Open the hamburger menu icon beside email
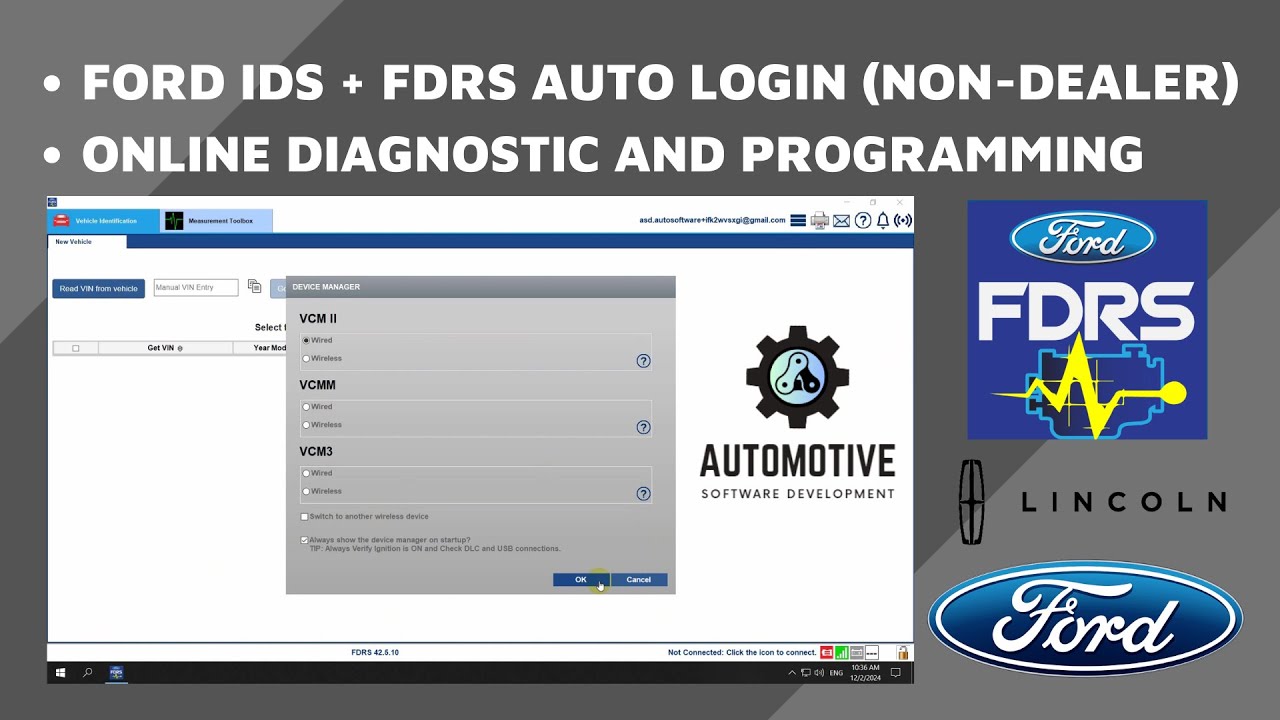 click(798, 220)
